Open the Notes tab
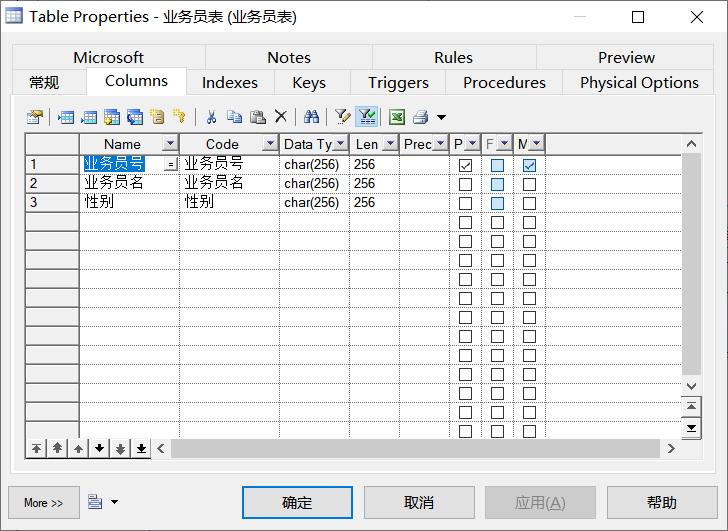Image resolution: width=728 pixels, height=531 pixels. [289, 58]
